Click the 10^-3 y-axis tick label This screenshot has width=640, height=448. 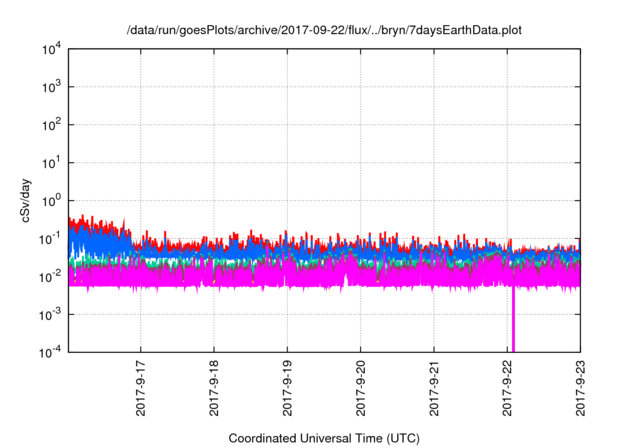pos(50,315)
